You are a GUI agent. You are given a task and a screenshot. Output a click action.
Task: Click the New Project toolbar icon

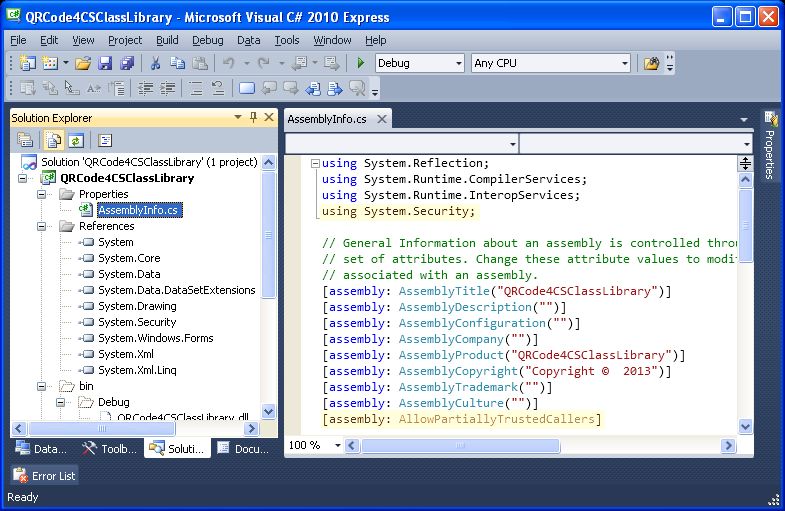tap(27, 63)
